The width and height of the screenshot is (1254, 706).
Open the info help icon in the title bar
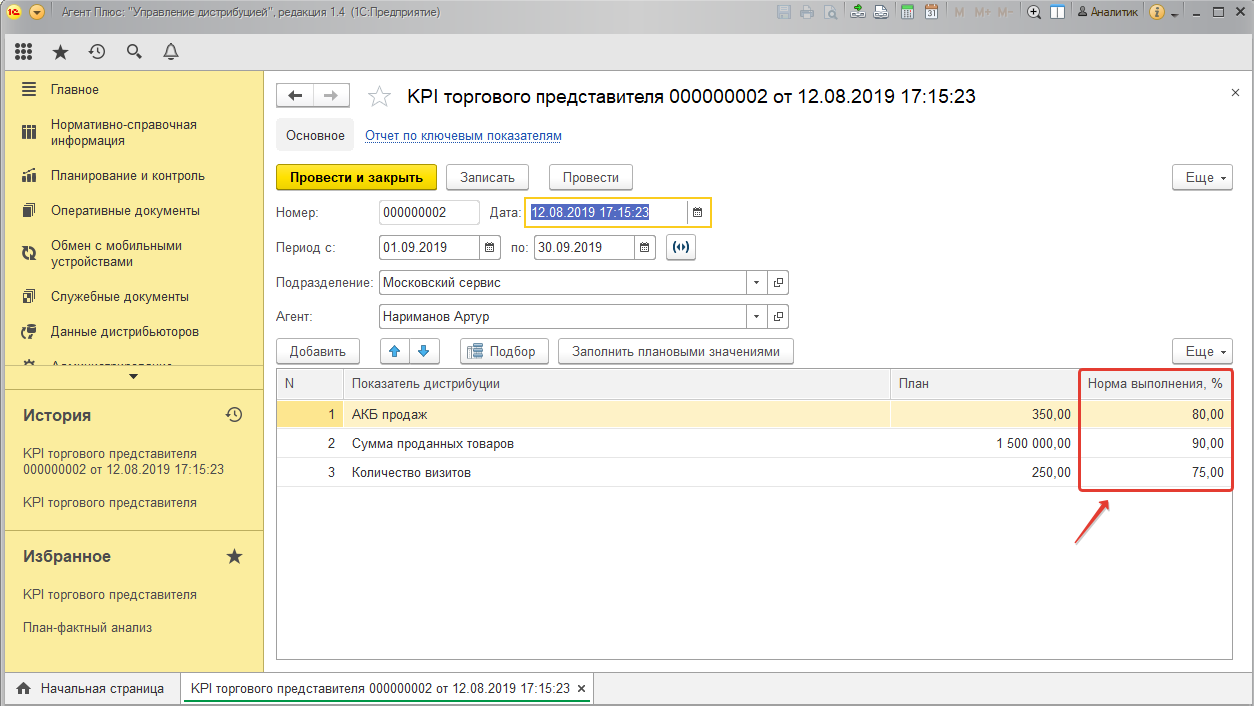pyautogui.click(x=1157, y=12)
